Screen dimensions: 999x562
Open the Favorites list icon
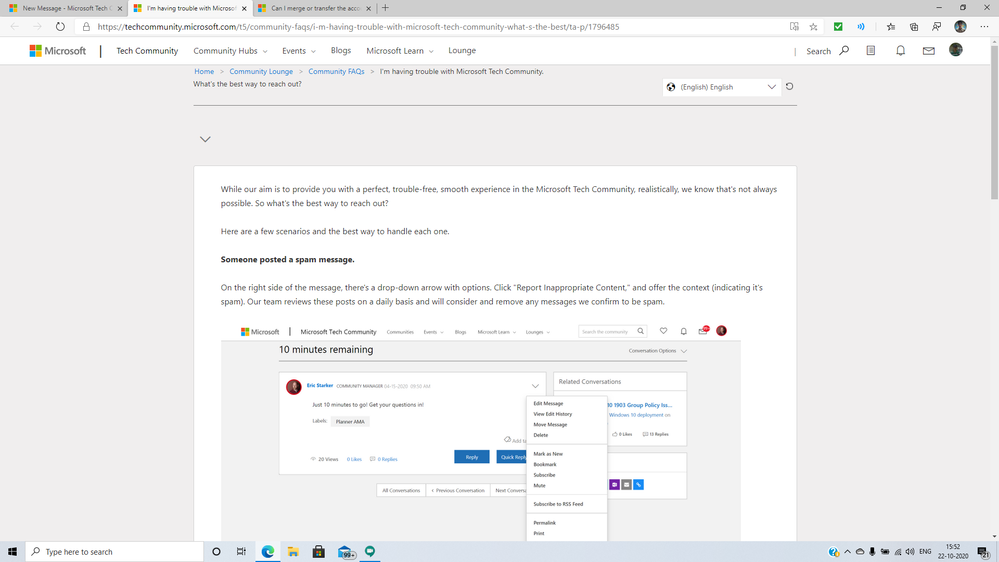[x=891, y=27]
